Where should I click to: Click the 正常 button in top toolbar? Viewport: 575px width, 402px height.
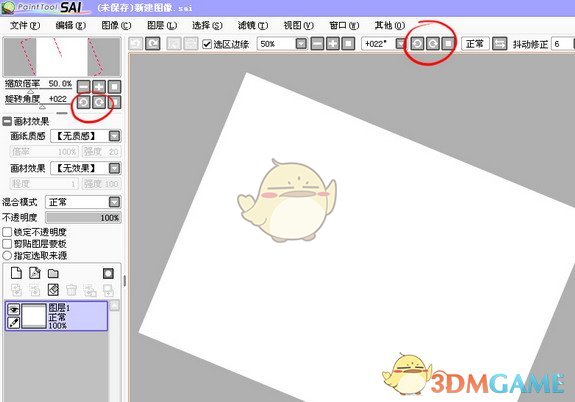(475, 44)
